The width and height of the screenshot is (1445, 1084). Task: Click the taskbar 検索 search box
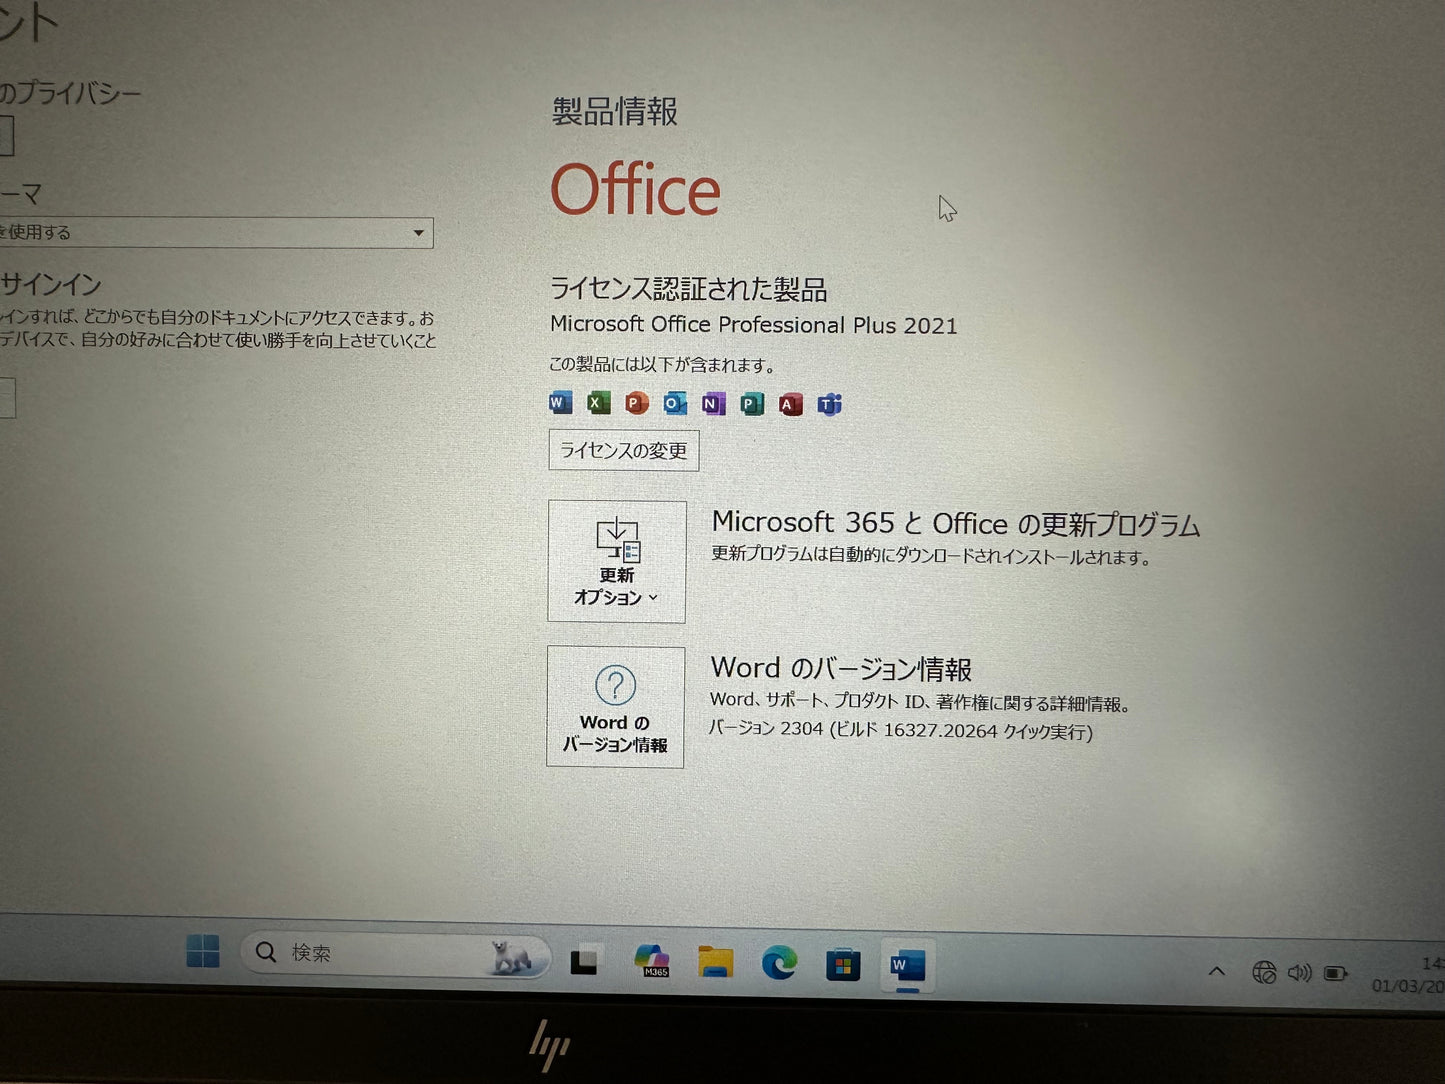tap(395, 954)
